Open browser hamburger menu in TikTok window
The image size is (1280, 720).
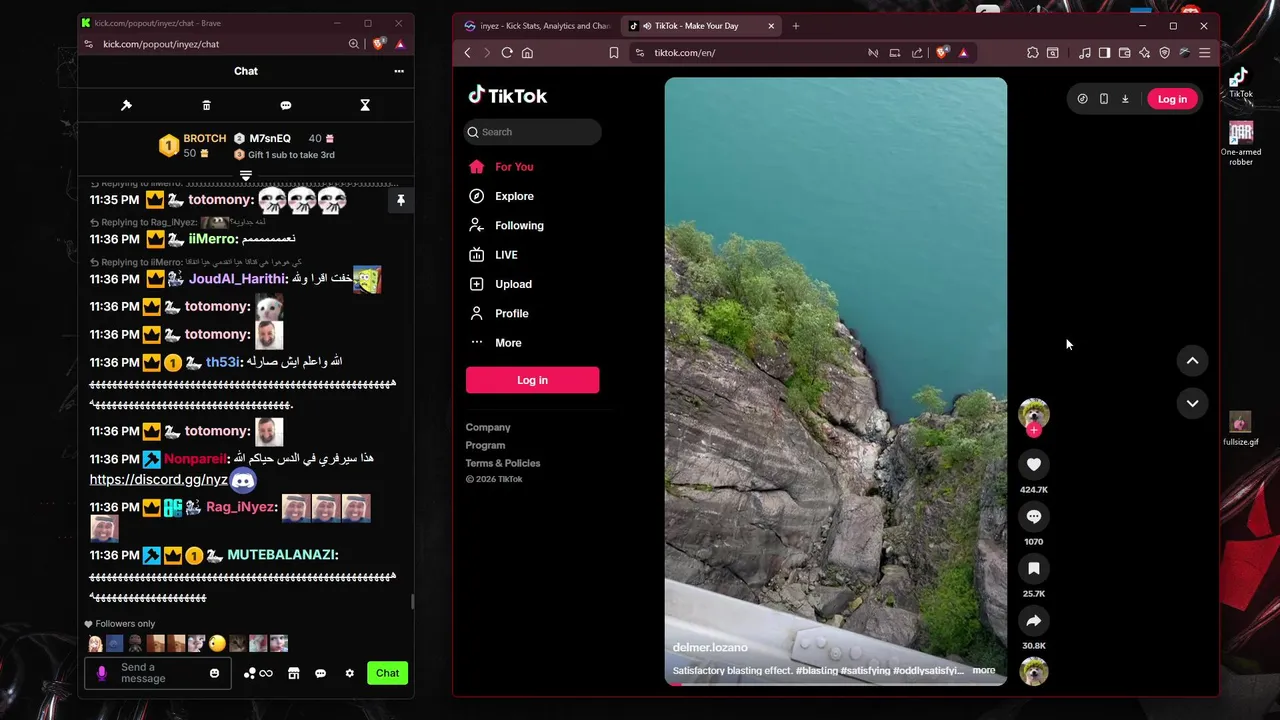(x=1204, y=53)
